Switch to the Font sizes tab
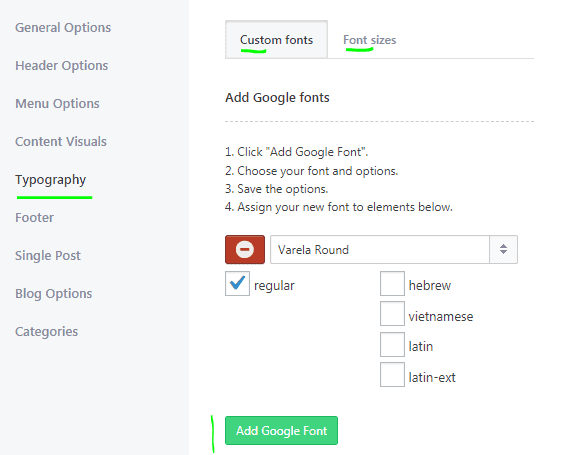The width and height of the screenshot is (568, 455). [x=369, y=40]
